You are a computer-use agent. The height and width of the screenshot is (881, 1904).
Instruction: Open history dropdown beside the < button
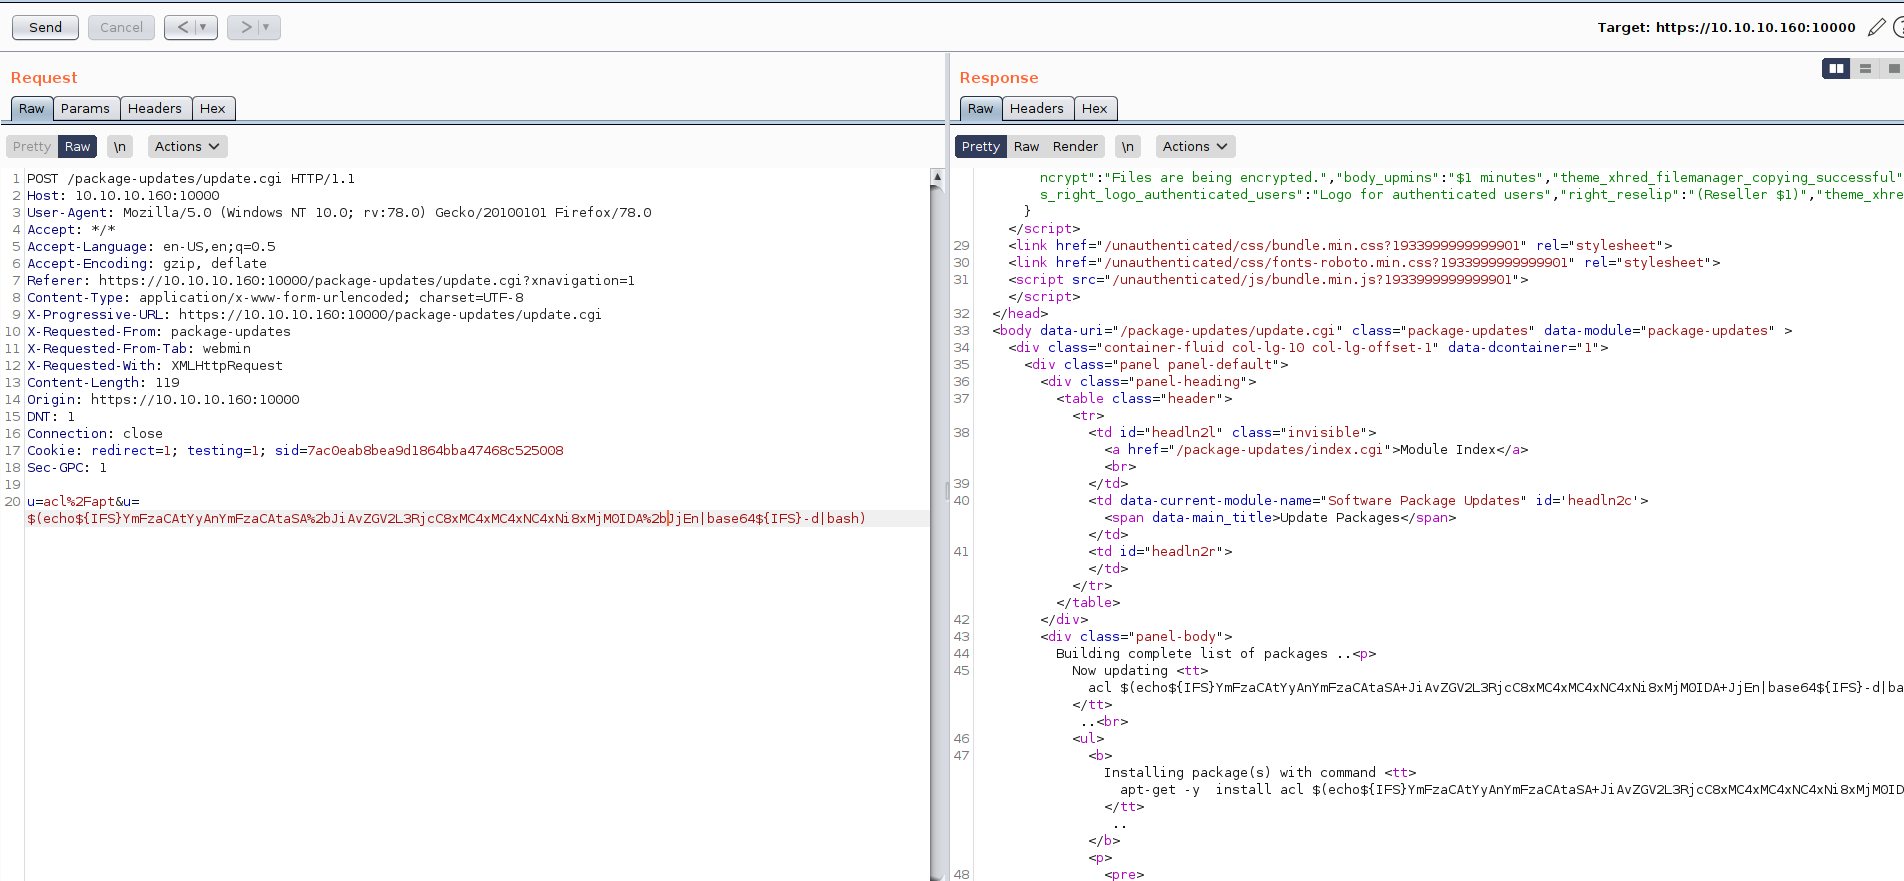tap(204, 27)
